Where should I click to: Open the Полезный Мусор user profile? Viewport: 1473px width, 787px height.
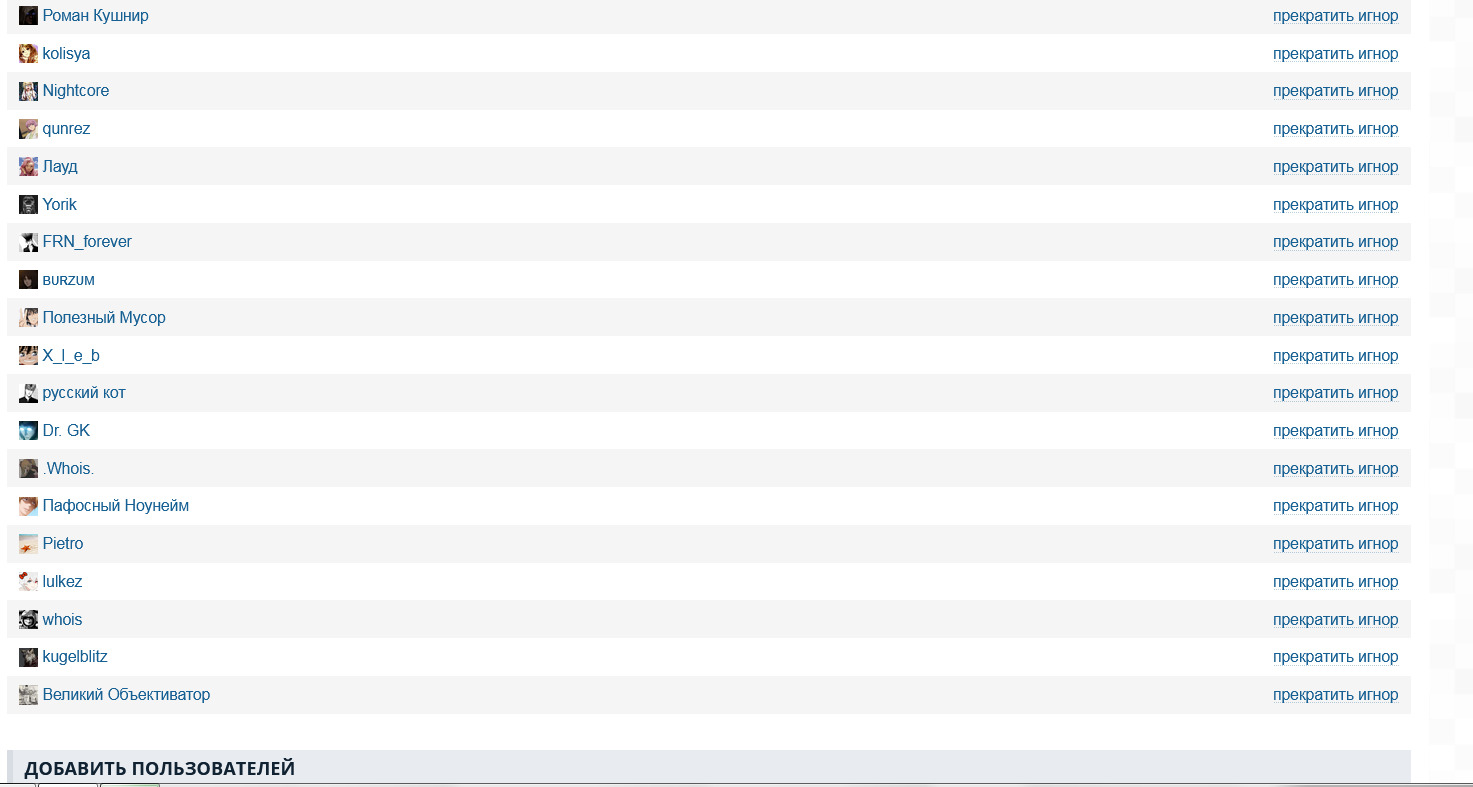tap(104, 318)
